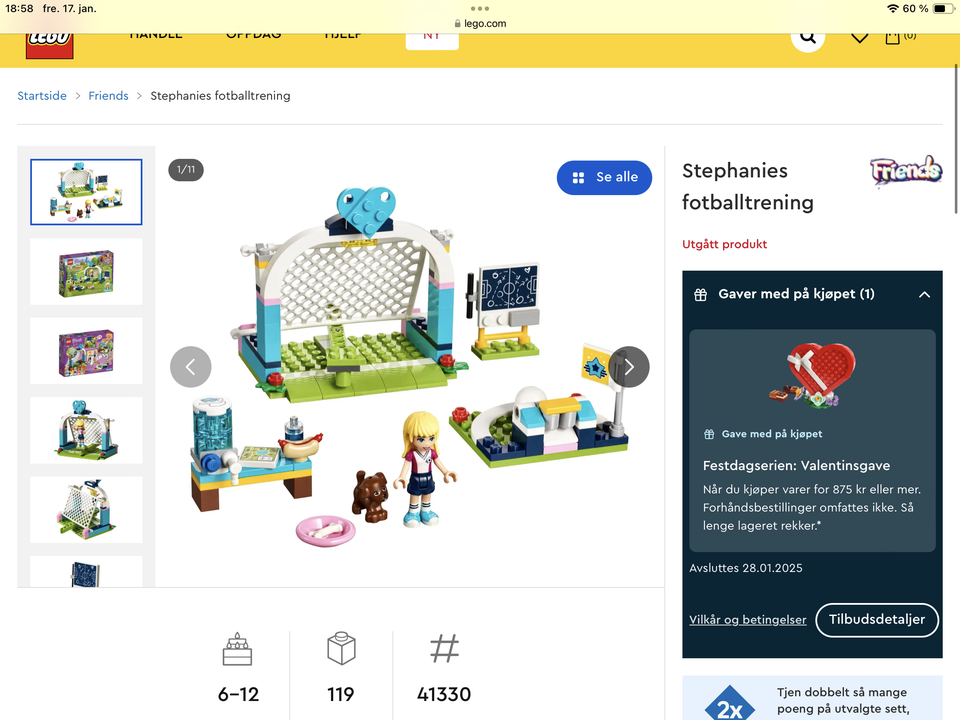
Task: Go to Startside breadcrumb
Action: [x=42, y=96]
